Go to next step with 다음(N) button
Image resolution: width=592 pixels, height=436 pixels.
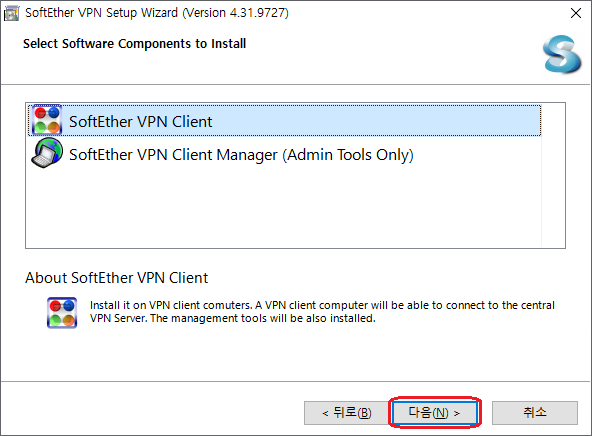tap(435, 413)
